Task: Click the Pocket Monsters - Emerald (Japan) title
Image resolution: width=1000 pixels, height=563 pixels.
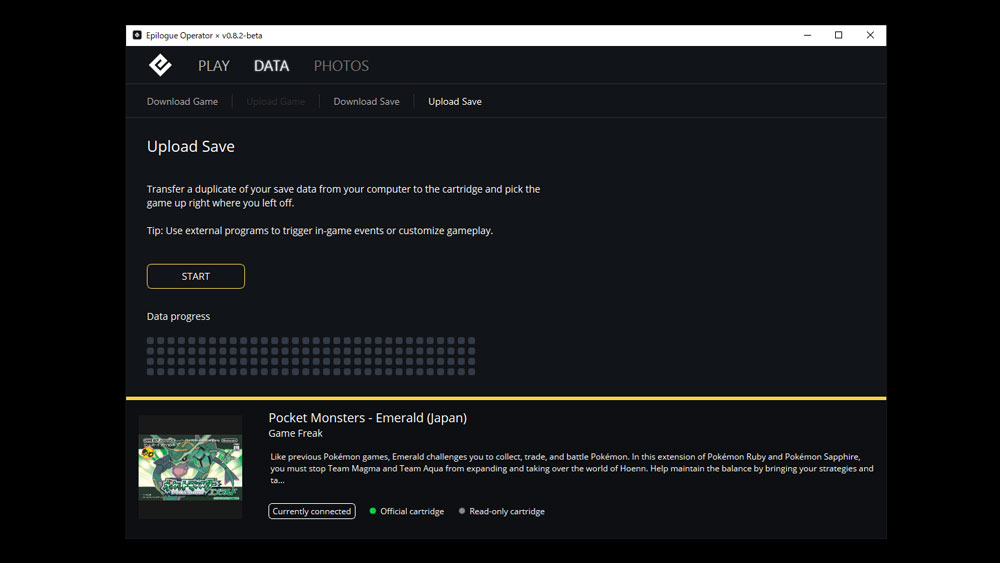Action: (367, 418)
